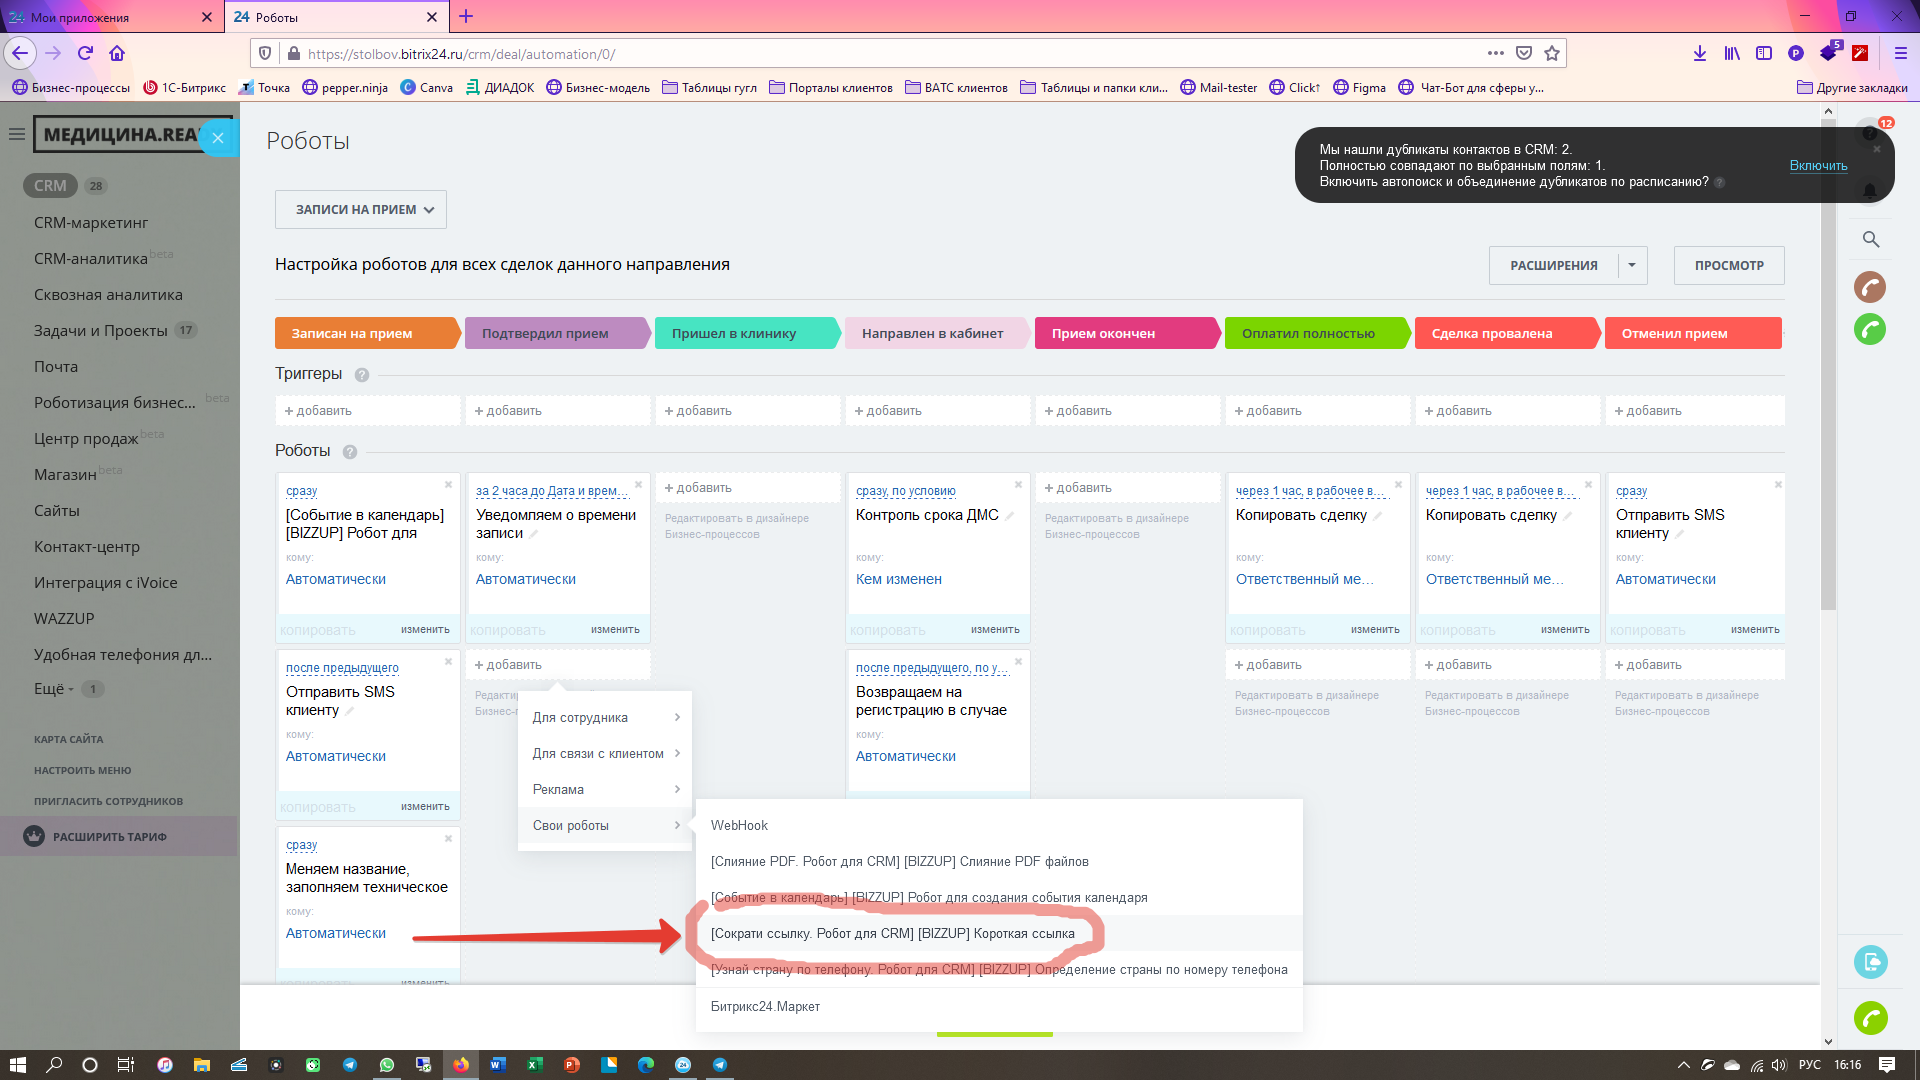Click the Firefox home button

[117, 54]
